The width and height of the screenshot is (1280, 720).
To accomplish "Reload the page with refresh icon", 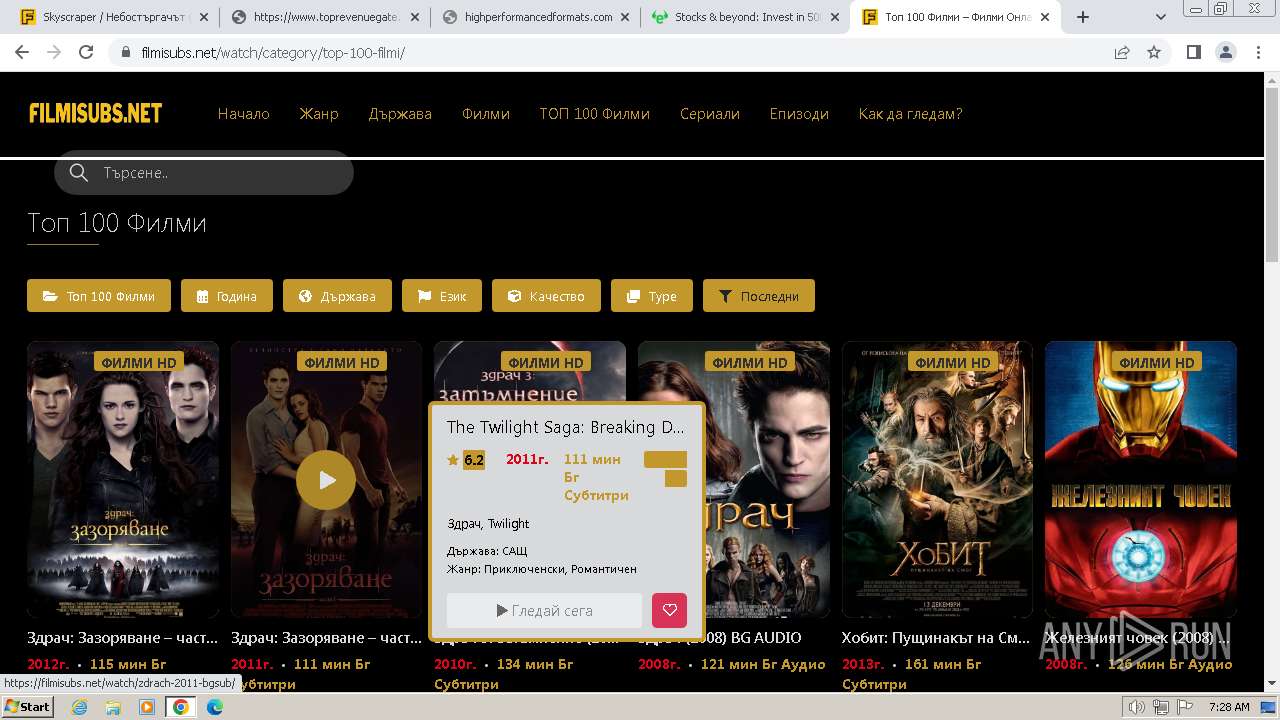I will point(86,53).
